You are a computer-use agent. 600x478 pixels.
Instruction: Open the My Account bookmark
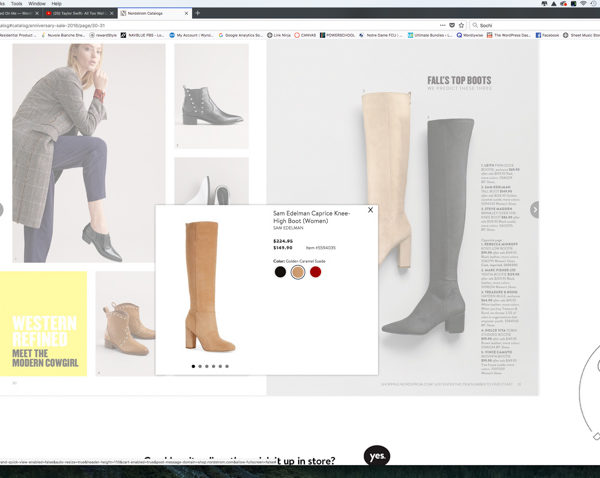point(191,35)
